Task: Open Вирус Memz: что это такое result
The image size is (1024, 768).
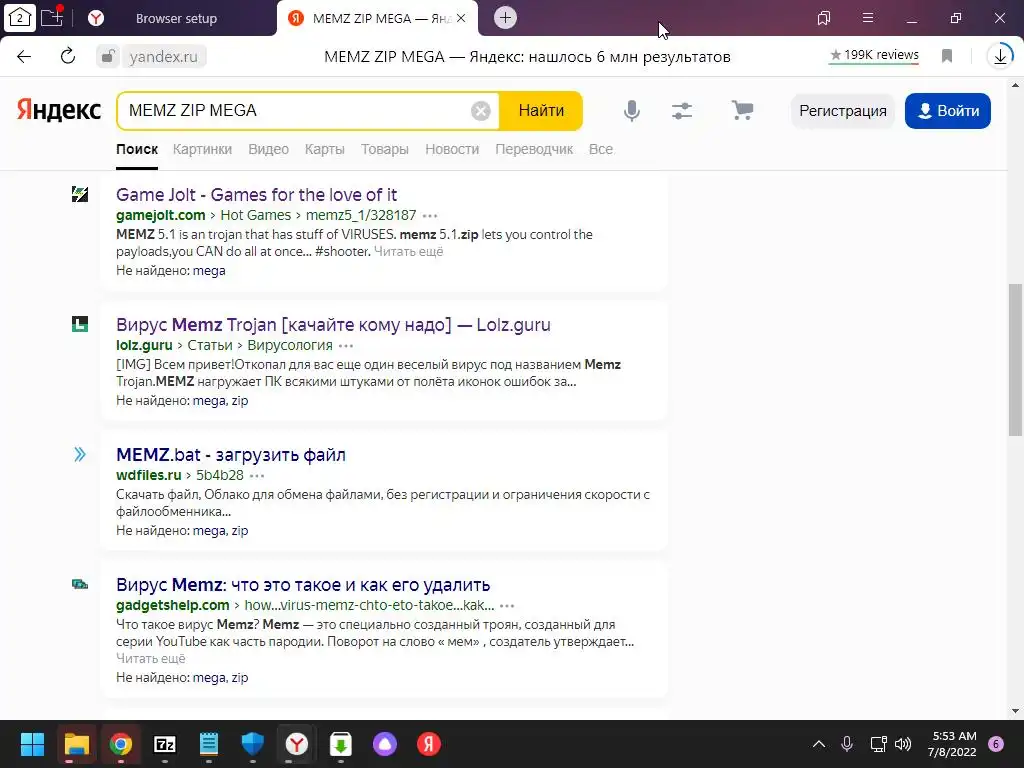Action: pyautogui.click(x=303, y=584)
